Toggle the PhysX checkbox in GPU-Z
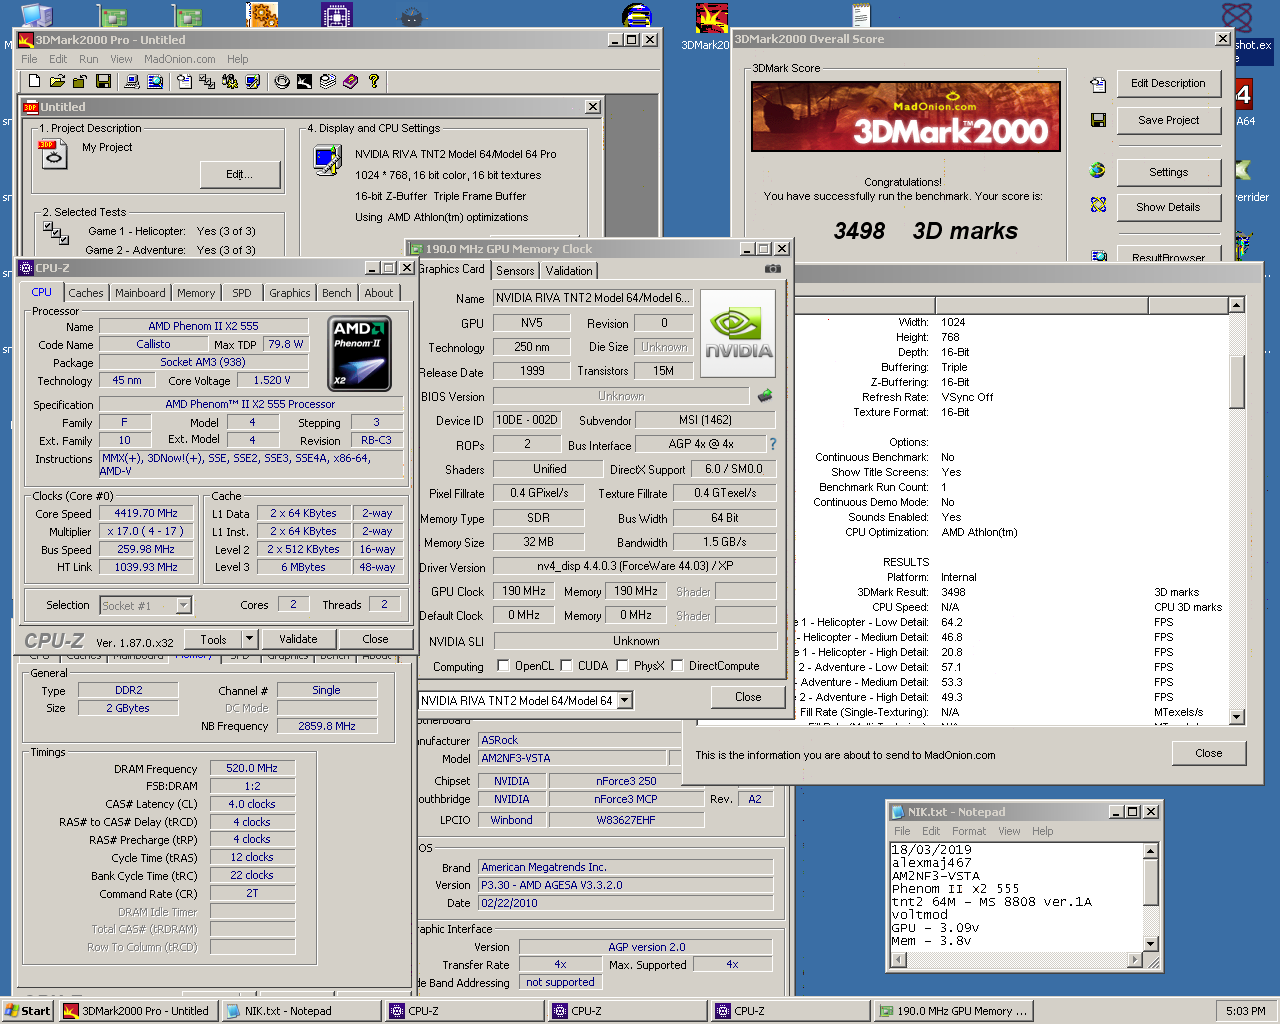The image size is (1280, 1024). tap(623, 665)
